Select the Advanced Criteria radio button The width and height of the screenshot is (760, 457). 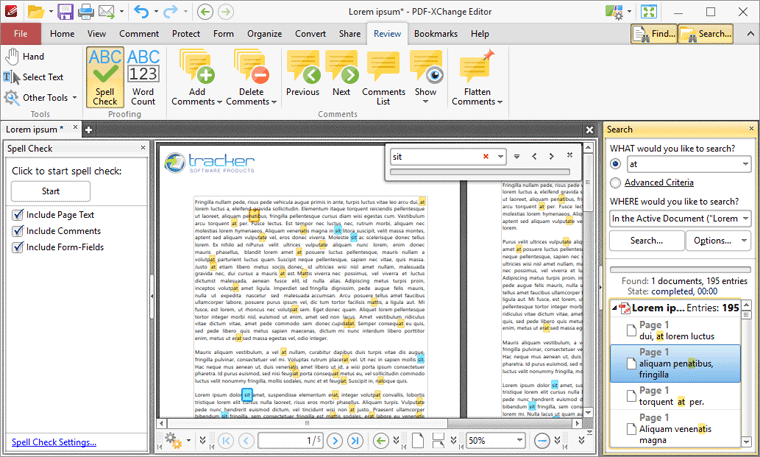(615, 183)
